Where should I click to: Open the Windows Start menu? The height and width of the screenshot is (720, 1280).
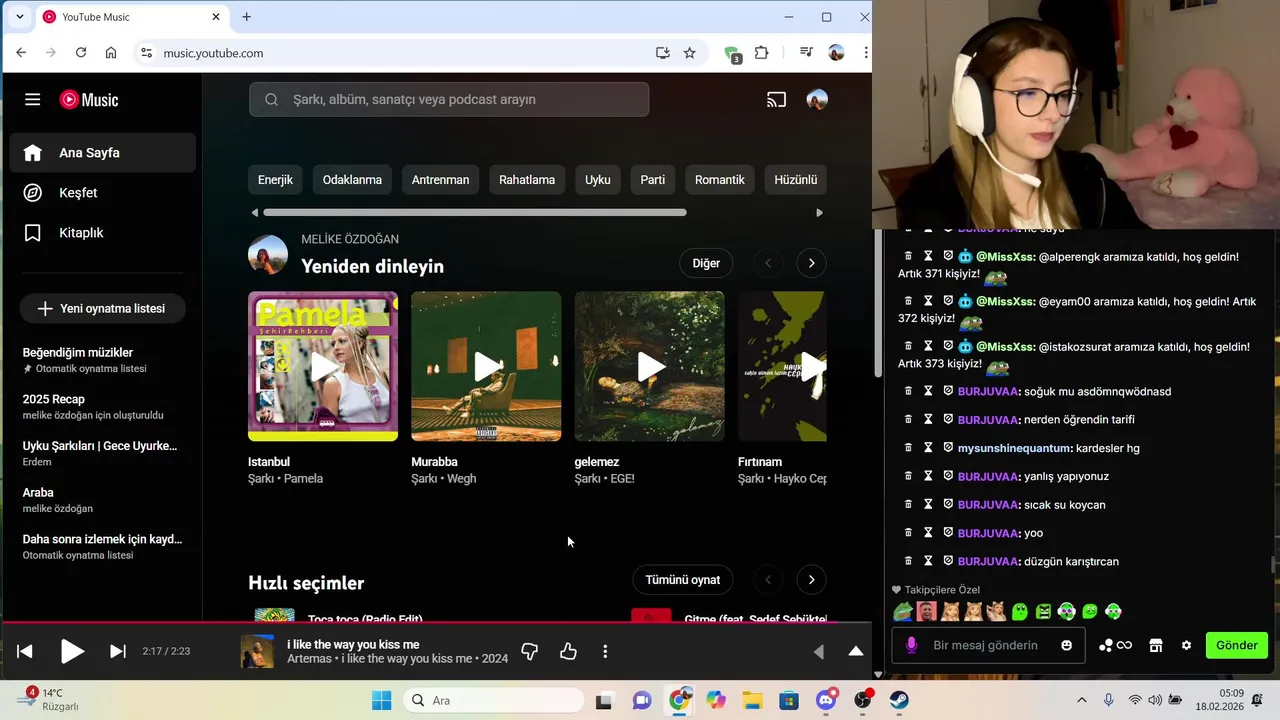pos(382,700)
